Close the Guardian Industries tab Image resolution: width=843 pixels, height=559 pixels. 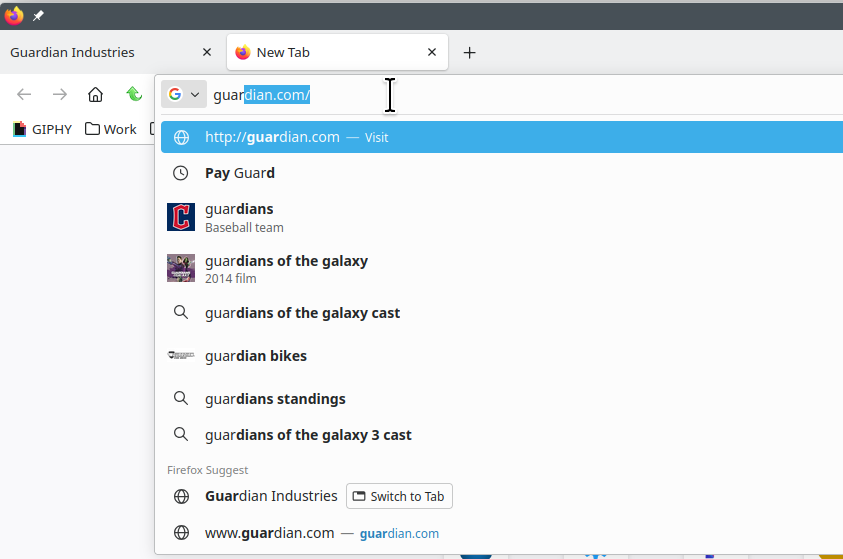tap(207, 53)
